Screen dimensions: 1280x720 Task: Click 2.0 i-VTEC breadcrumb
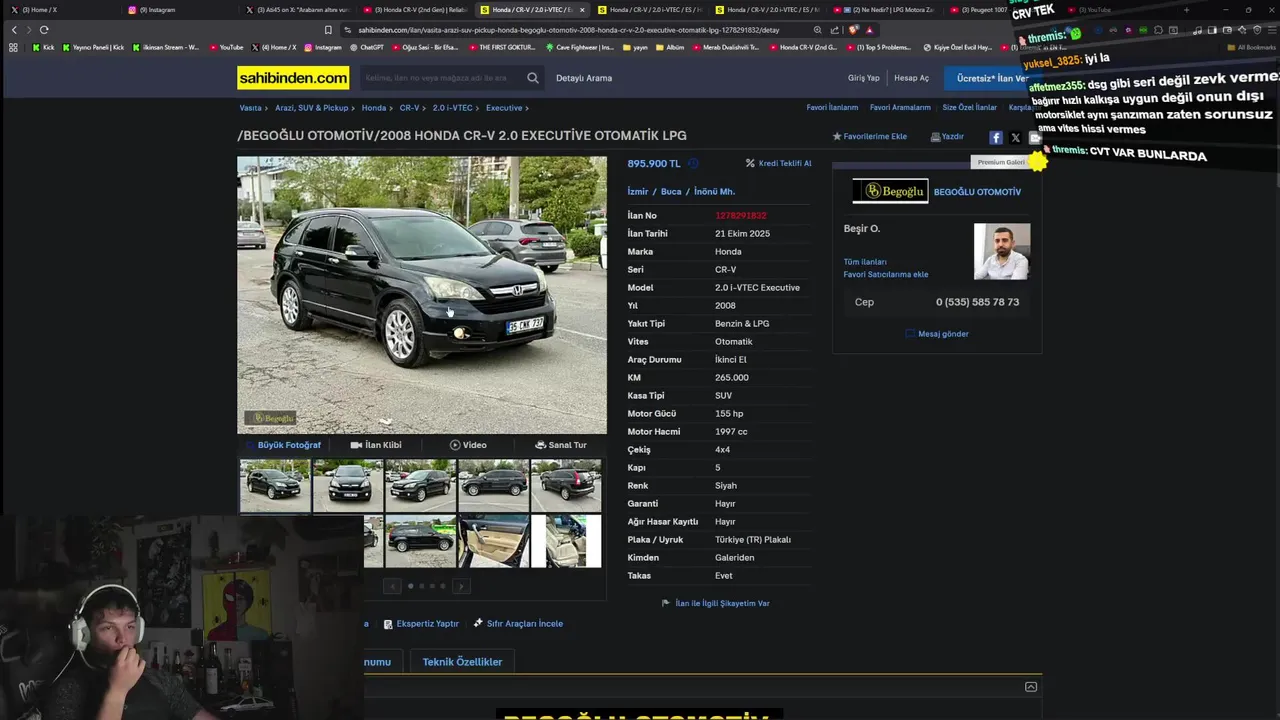click(453, 108)
